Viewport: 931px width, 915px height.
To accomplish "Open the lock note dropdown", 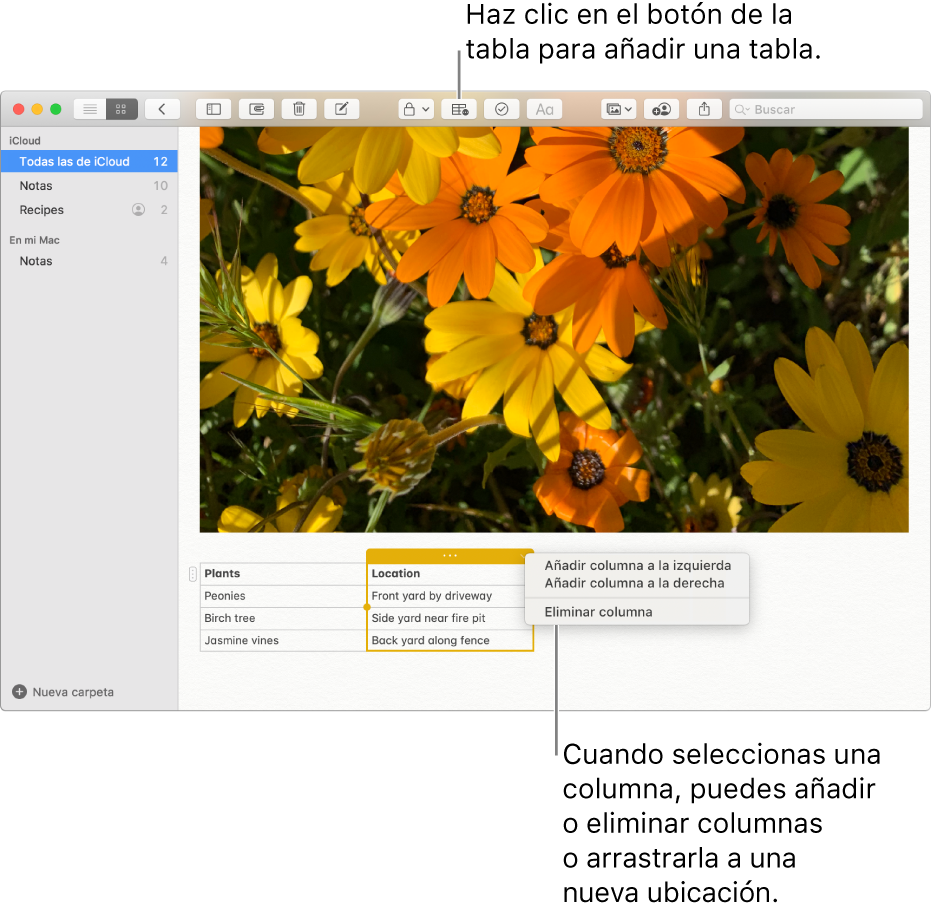I will click(416, 109).
